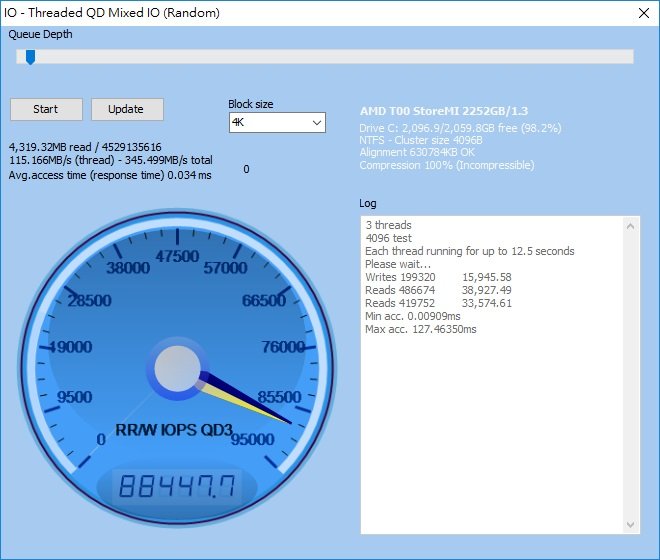
Task: Click the 'Min acc. 0.00909ms' log line
Action: click(x=412, y=316)
